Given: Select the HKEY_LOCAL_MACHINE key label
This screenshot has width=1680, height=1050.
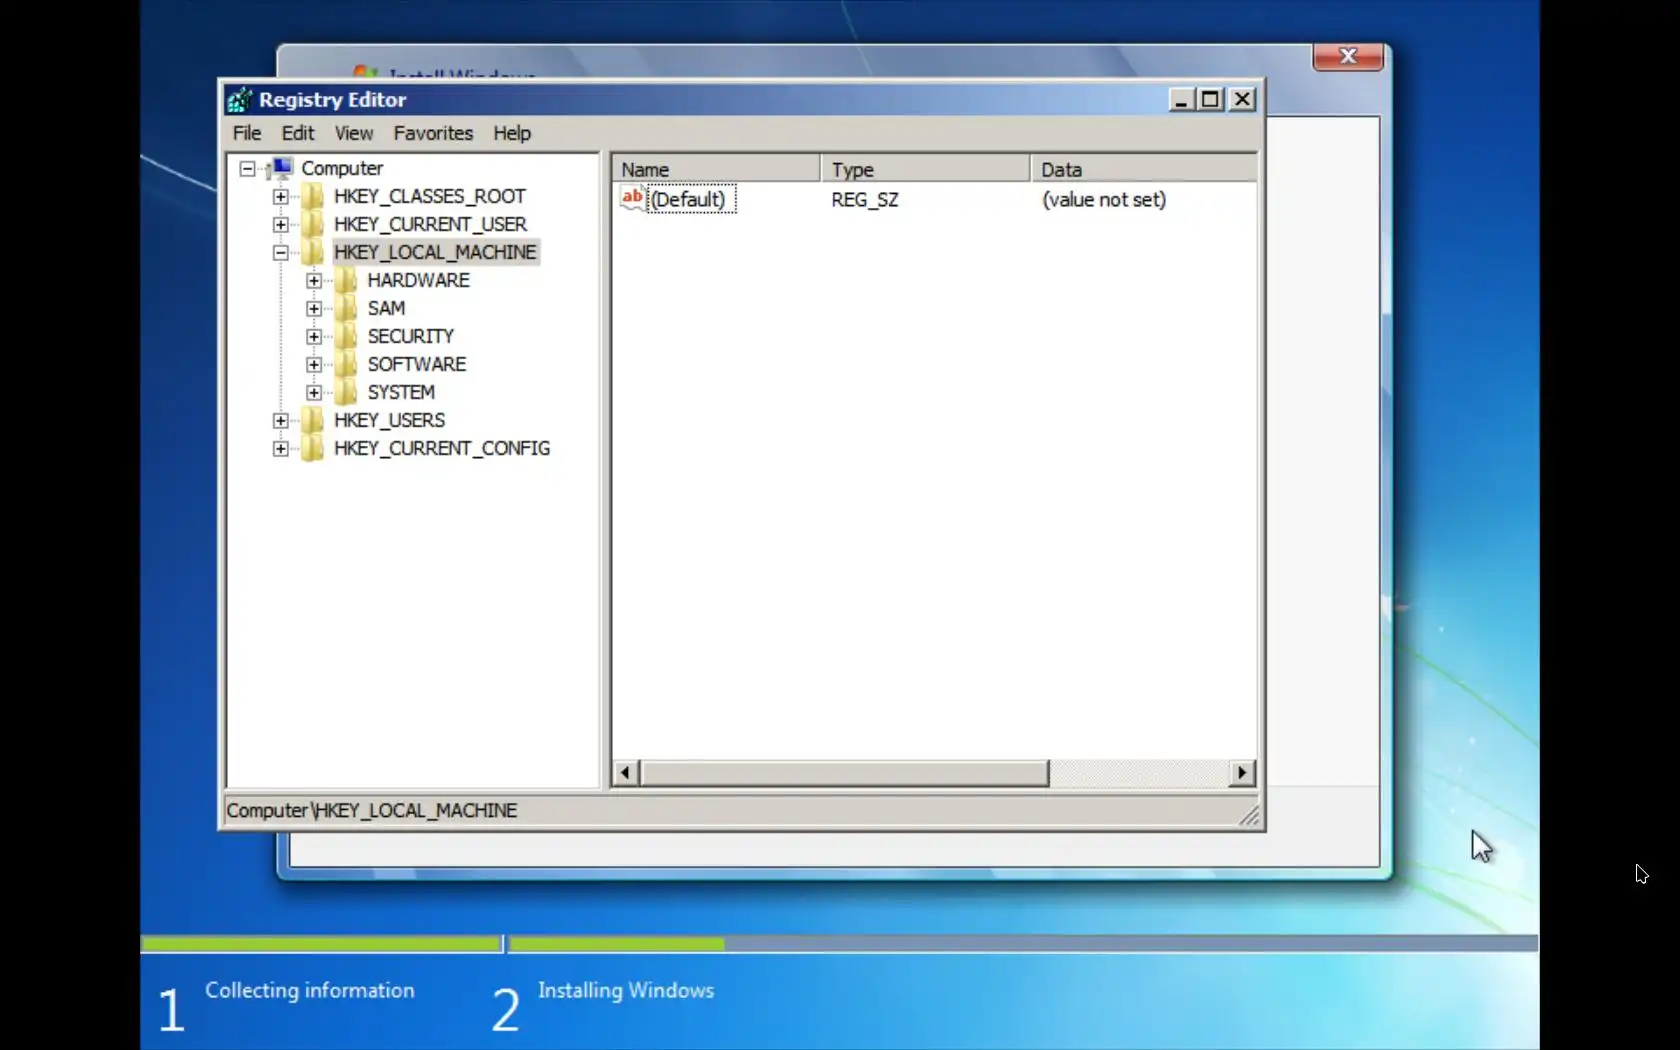Looking at the screenshot, I should click(x=435, y=252).
